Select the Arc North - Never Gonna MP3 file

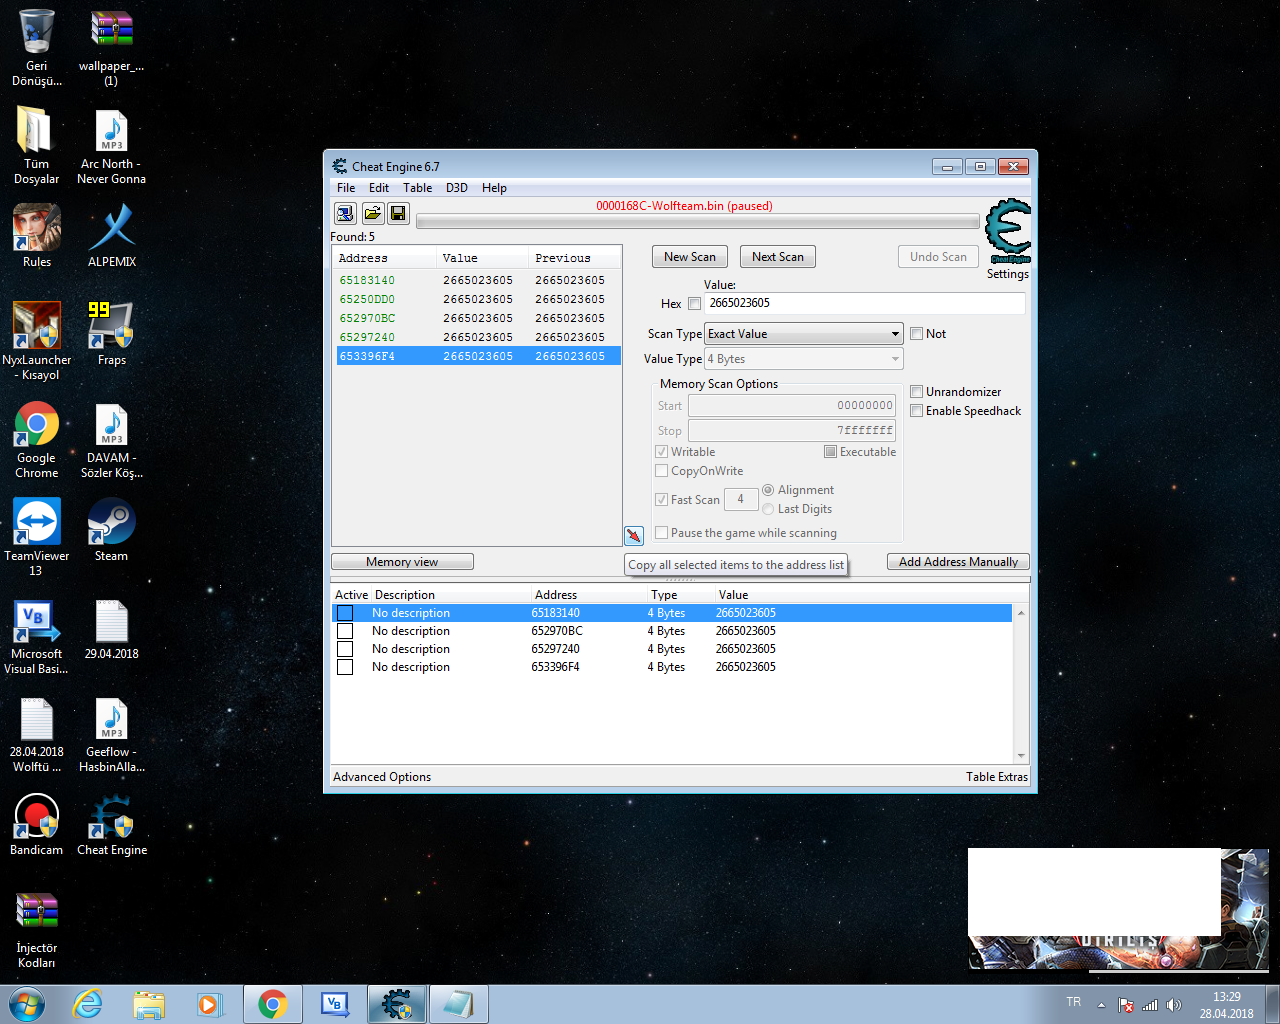click(112, 146)
